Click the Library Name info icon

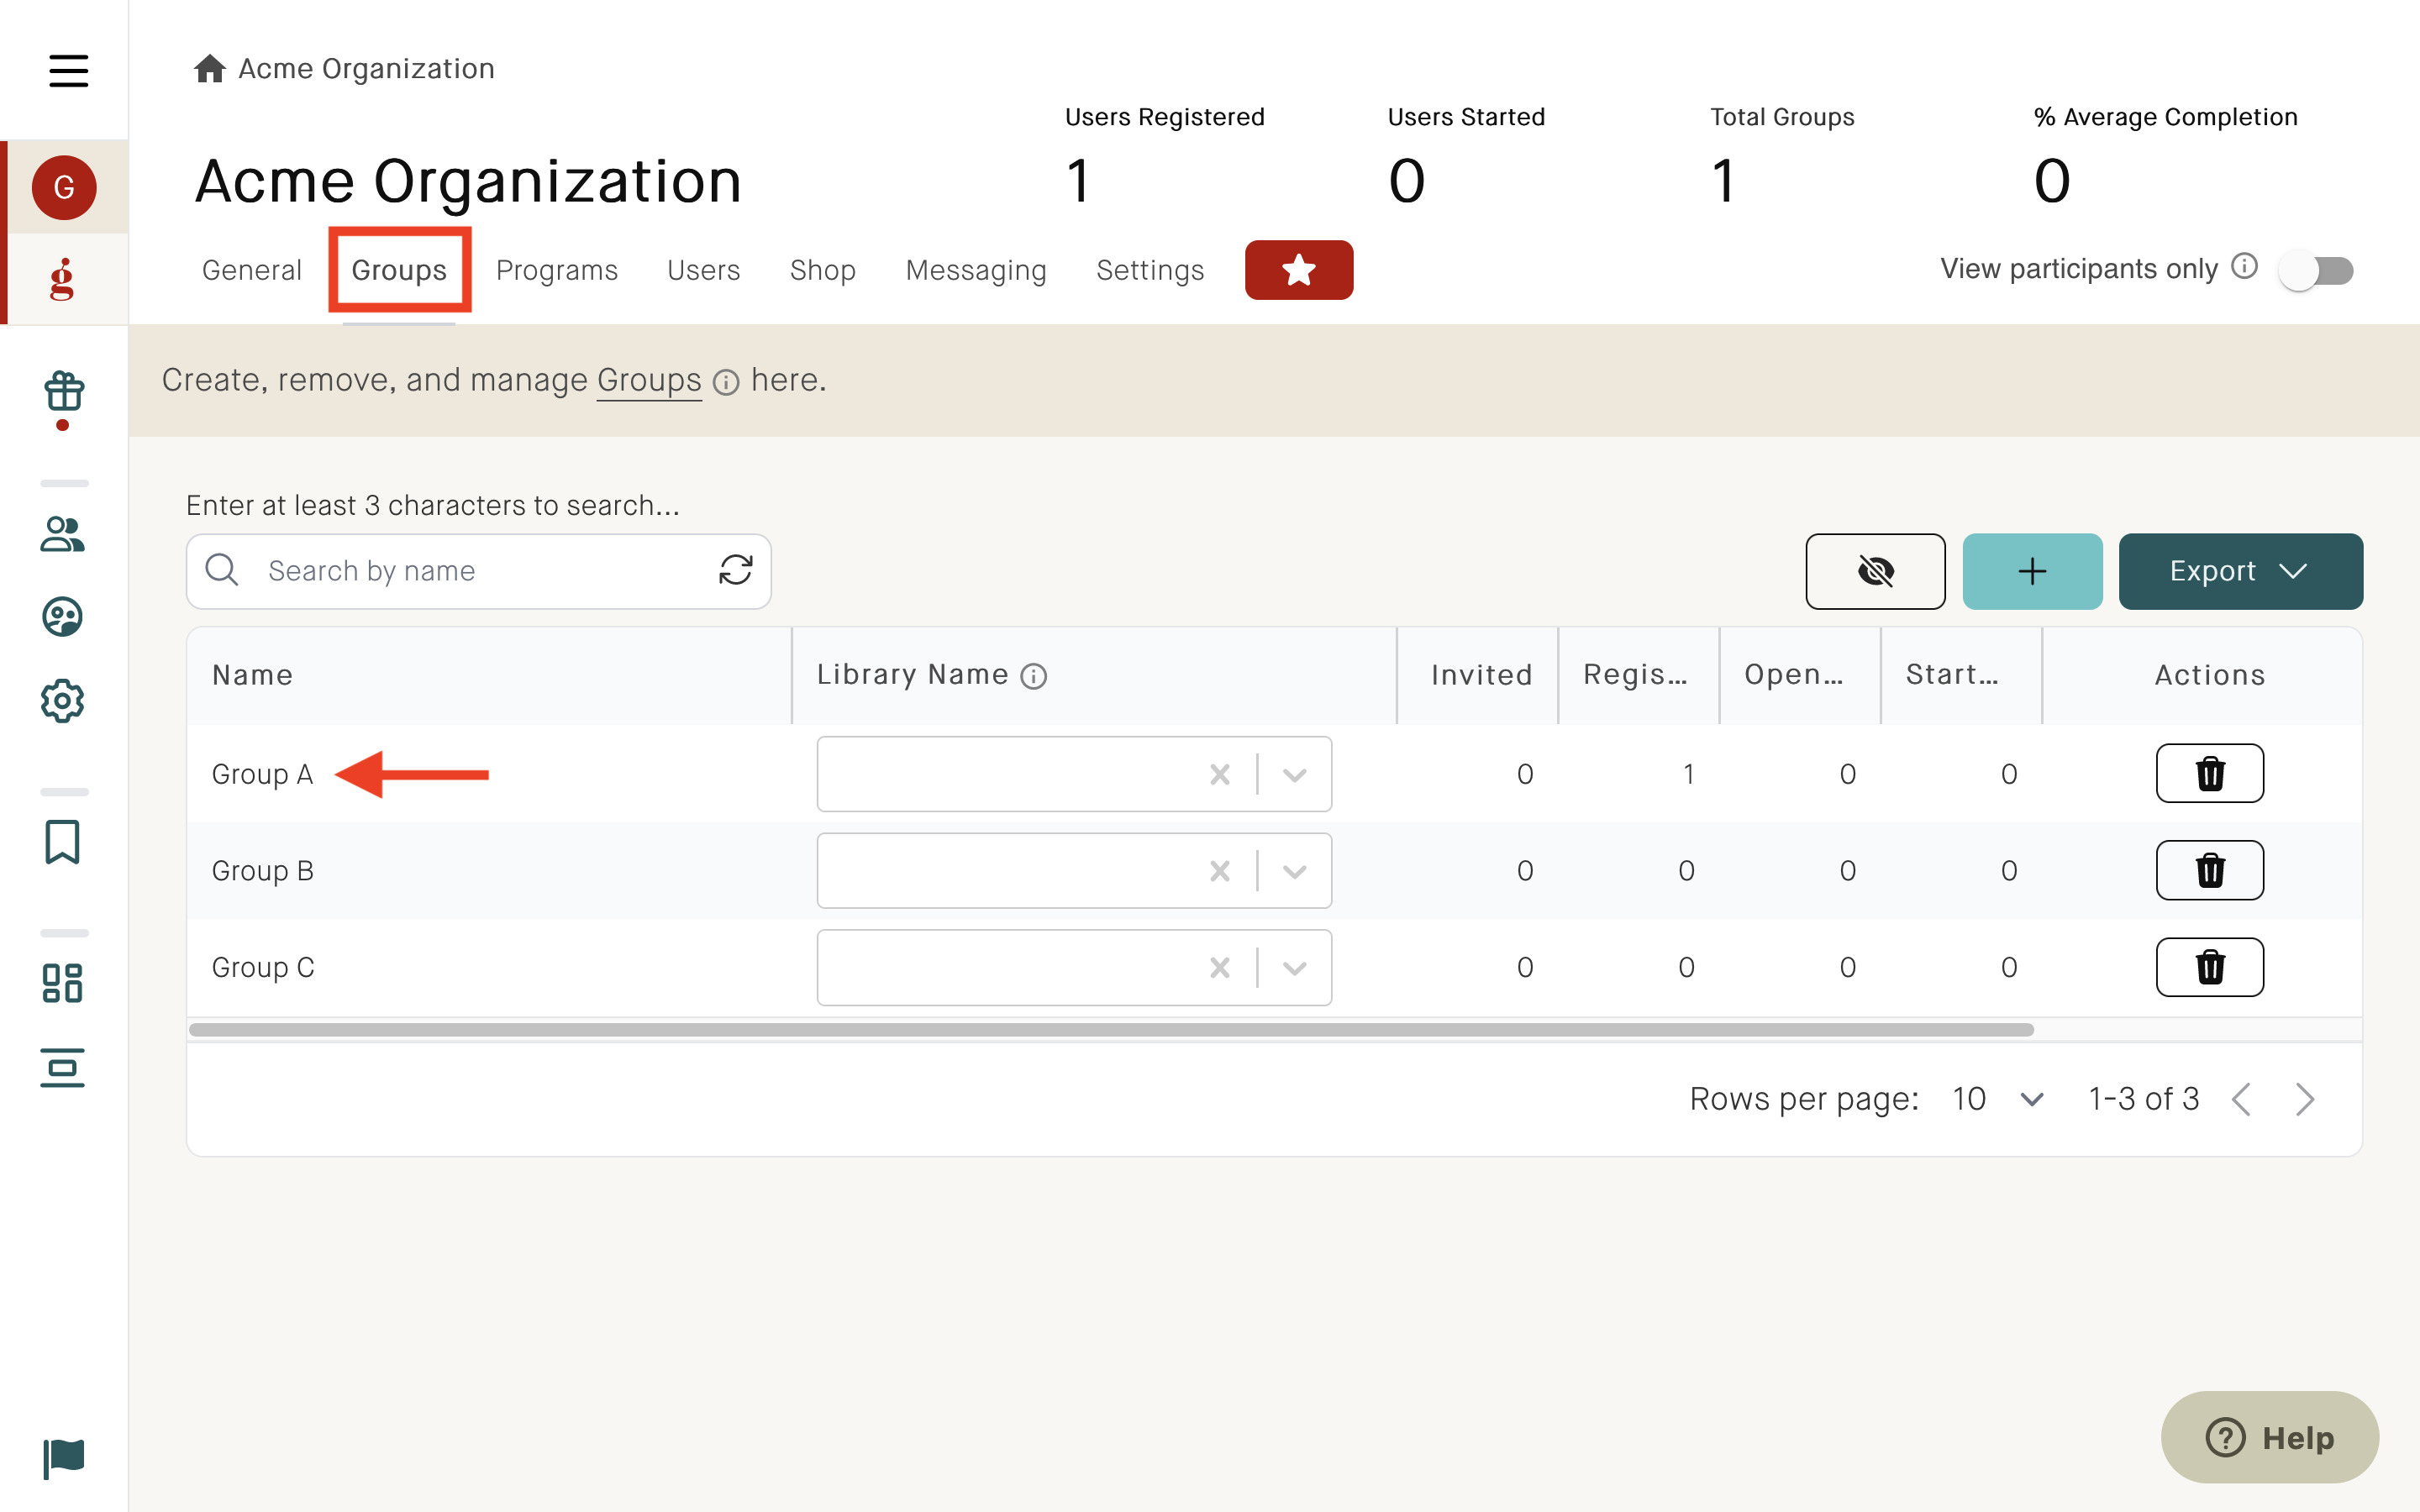tap(1033, 677)
